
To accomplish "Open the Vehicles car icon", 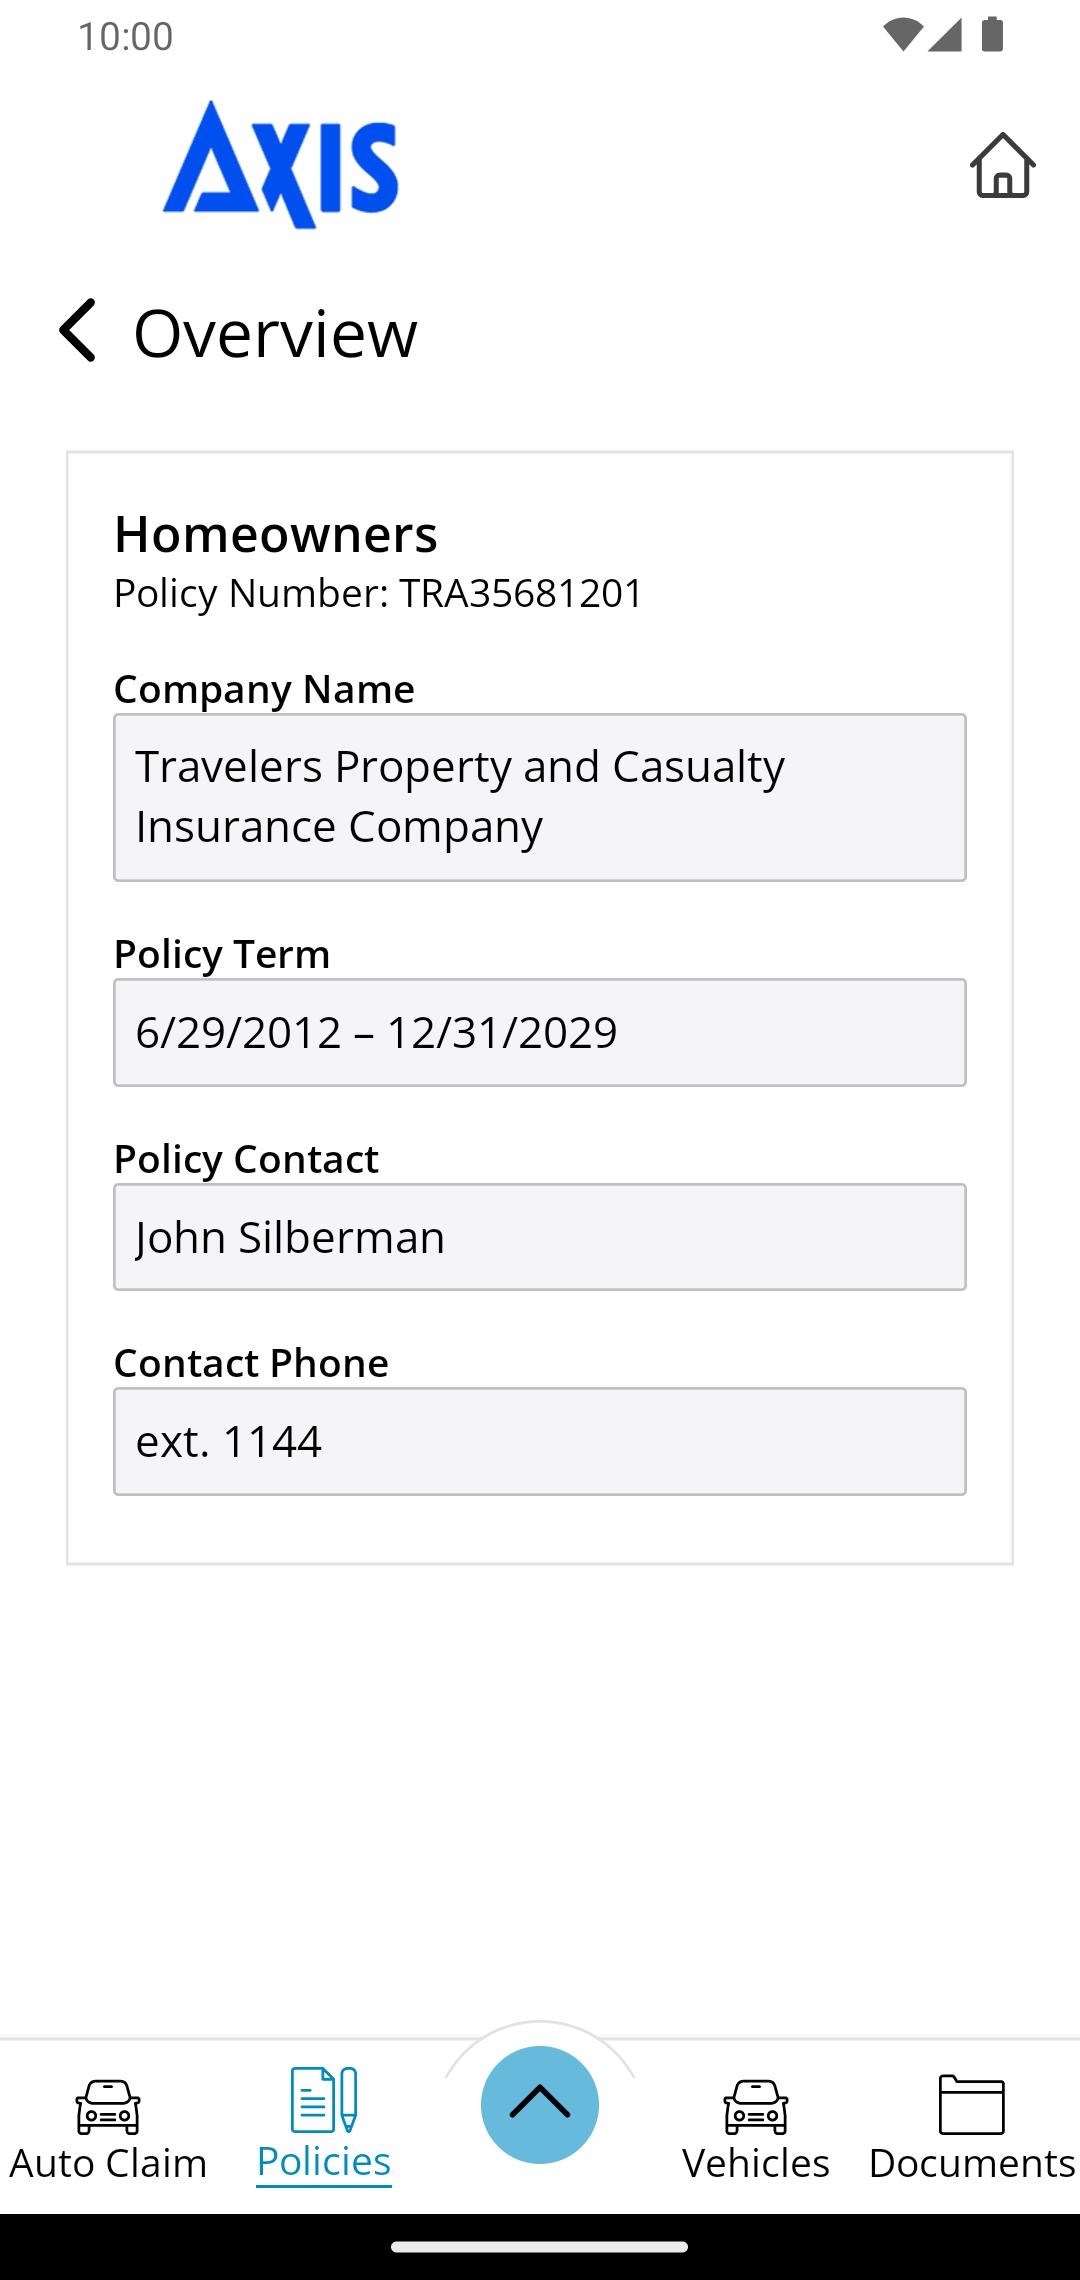I will pyautogui.click(x=756, y=2105).
